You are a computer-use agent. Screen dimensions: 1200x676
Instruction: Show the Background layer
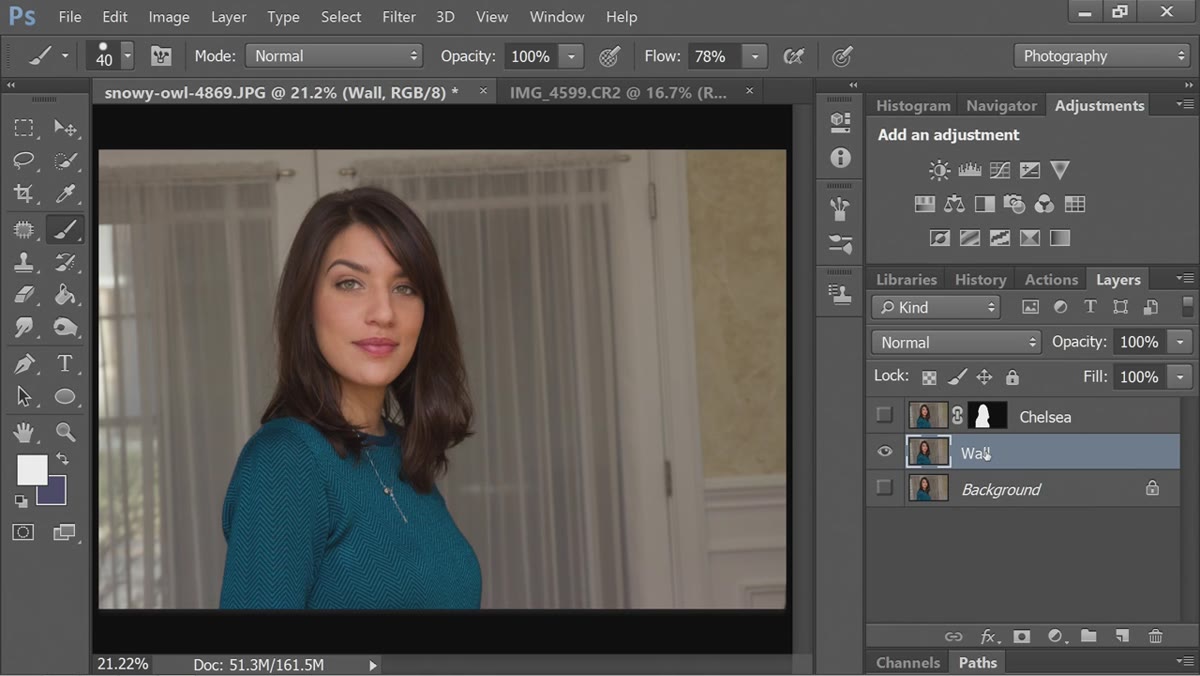pos(884,488)
